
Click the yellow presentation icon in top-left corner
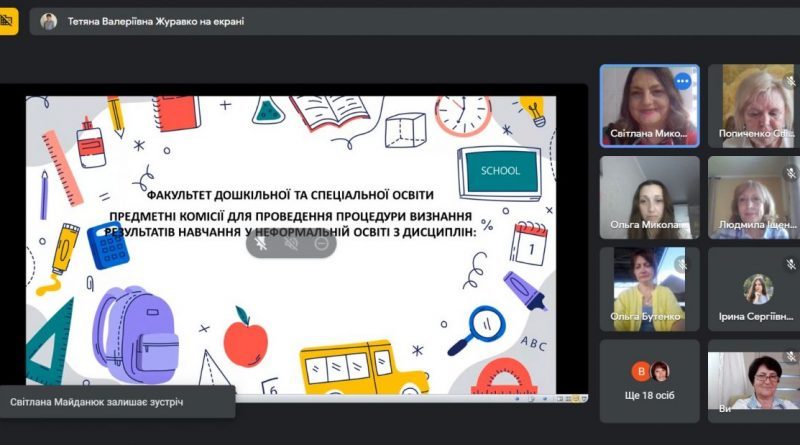8,21
